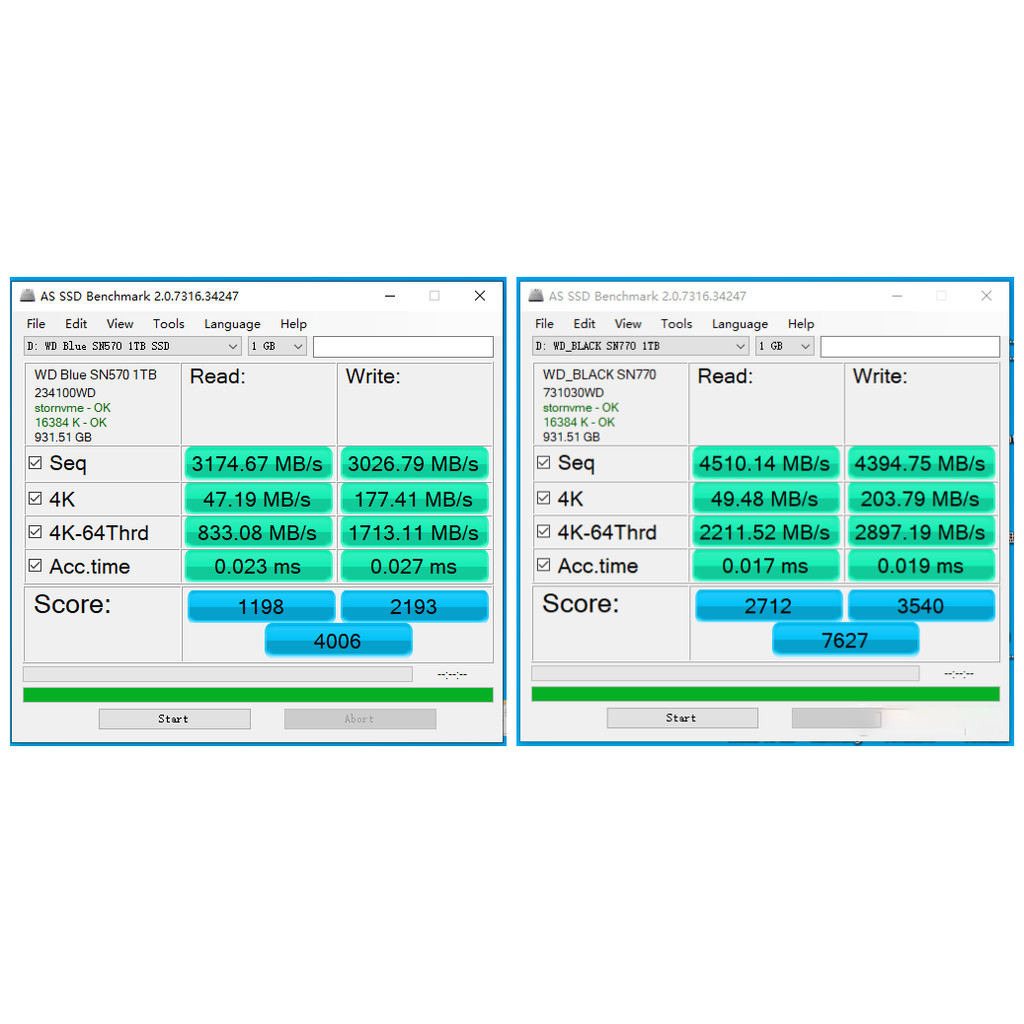Toggle the Seq checkbox for the SN770
Viewport: 1024px width, 1024px height.
pos(543,463)
